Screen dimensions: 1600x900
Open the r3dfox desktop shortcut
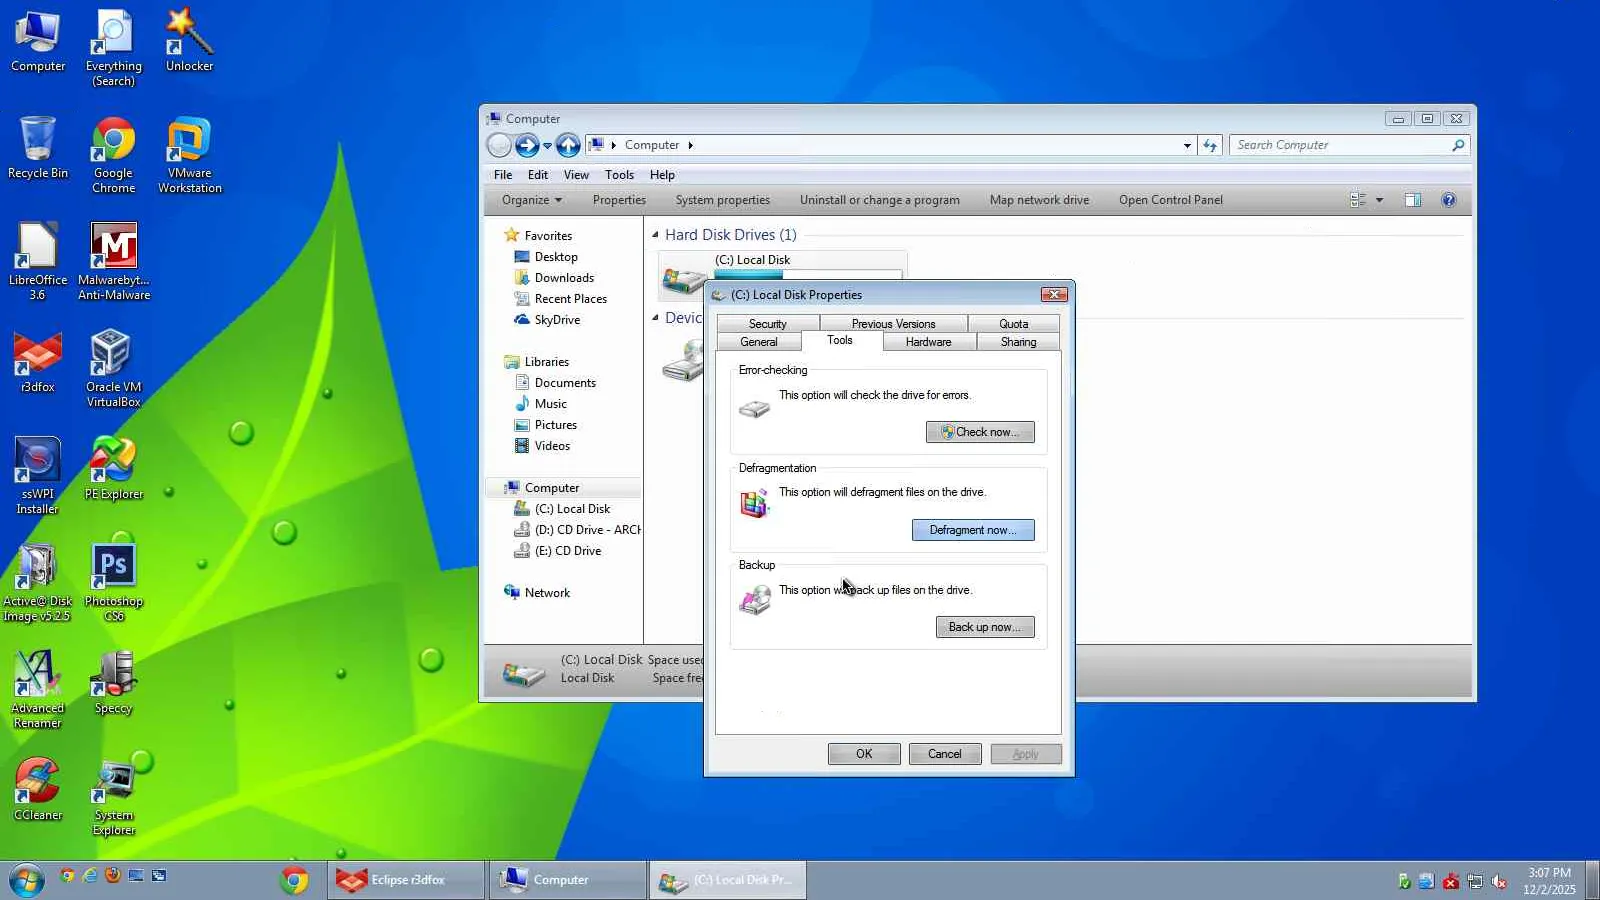click(x=38, y=362)
